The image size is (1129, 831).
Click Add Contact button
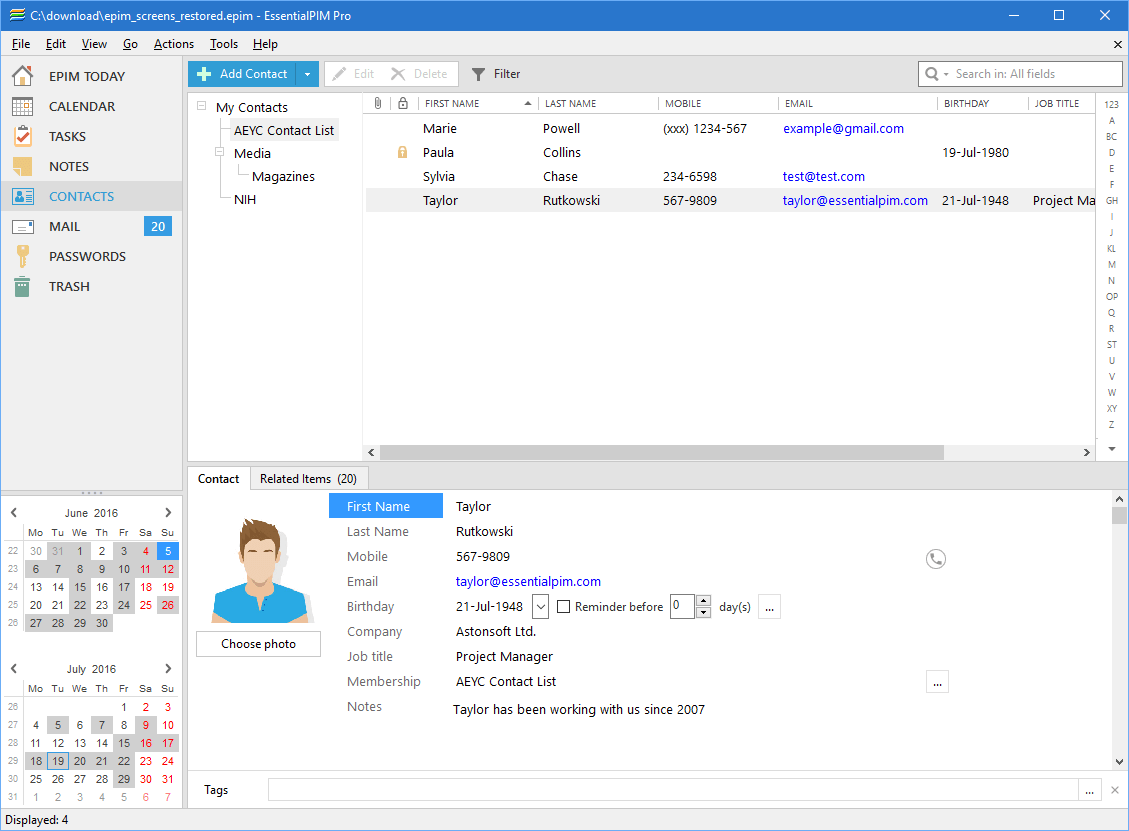pos(243,74)
